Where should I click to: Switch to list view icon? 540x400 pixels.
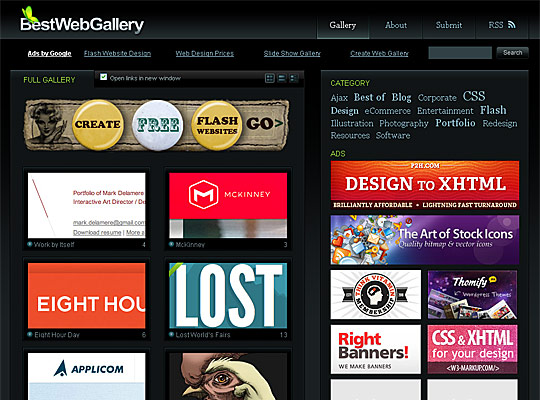(x=282, y=78)
